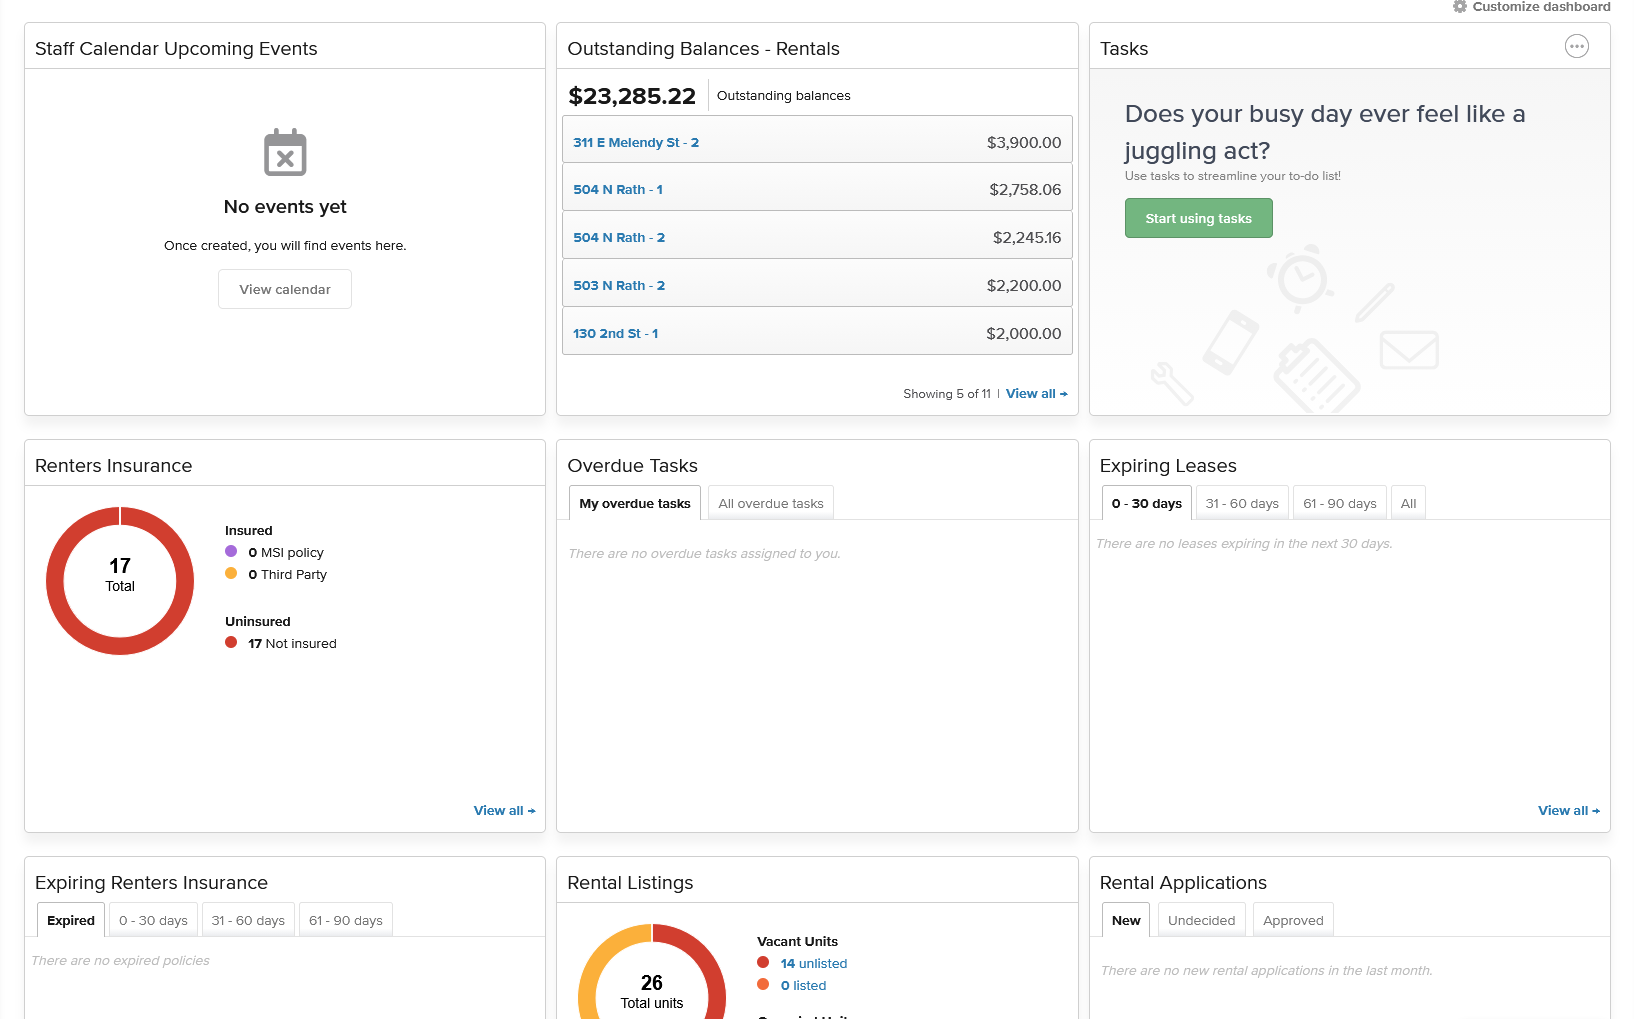The image size is (1634, 1019).
Task: Select the My overdue tasks tab
Action: tap(635, 503)
